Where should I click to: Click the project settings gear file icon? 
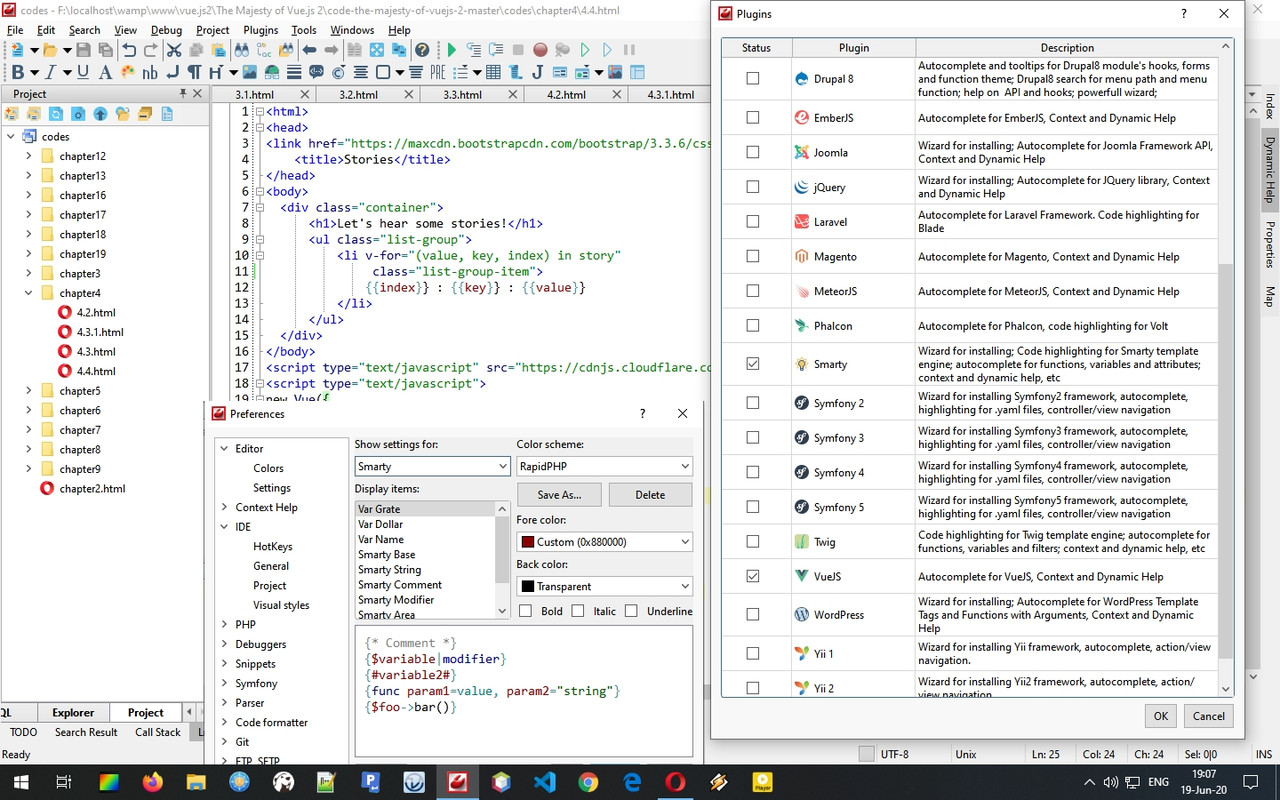coord(78,114)
